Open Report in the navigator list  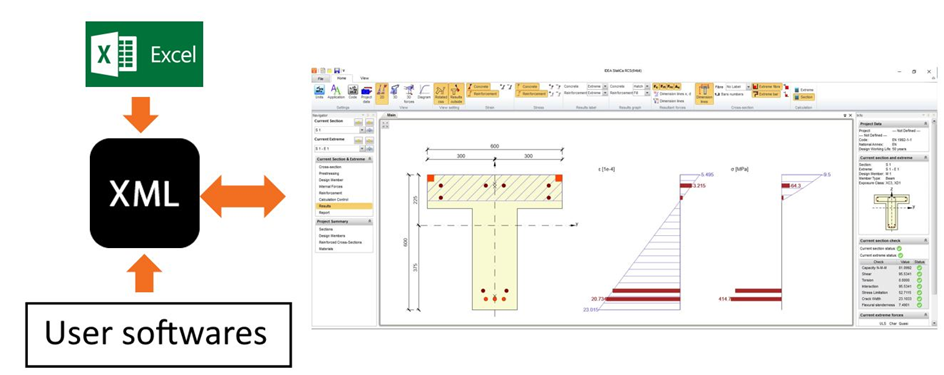(324, 212)
